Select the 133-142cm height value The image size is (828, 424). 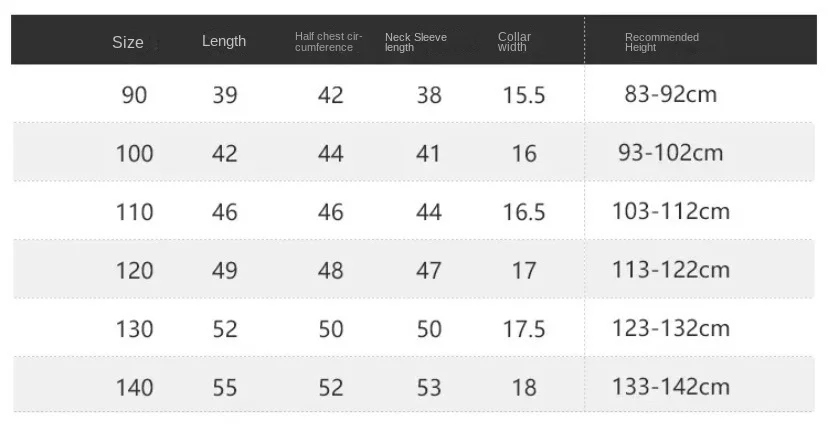pyautogui.click(x=670, y=387)
